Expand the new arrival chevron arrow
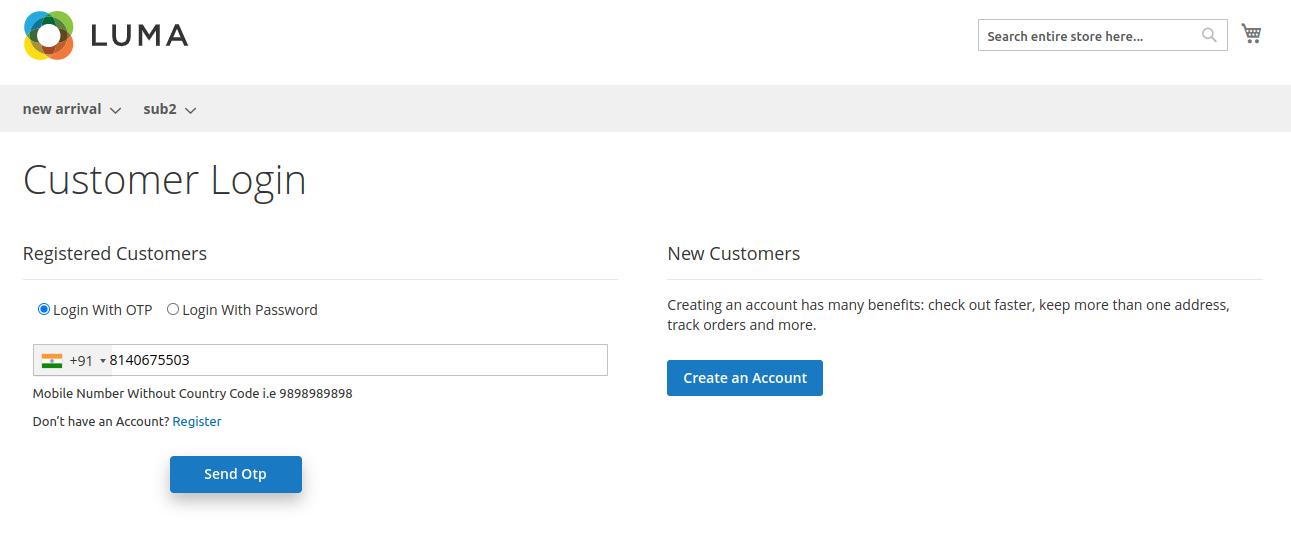This screenshot has width=1291, height=533. point(115,110)
